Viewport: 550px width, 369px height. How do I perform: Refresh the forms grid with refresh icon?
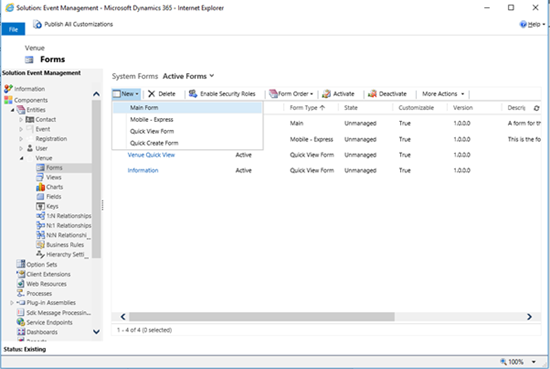click(536, 108)
